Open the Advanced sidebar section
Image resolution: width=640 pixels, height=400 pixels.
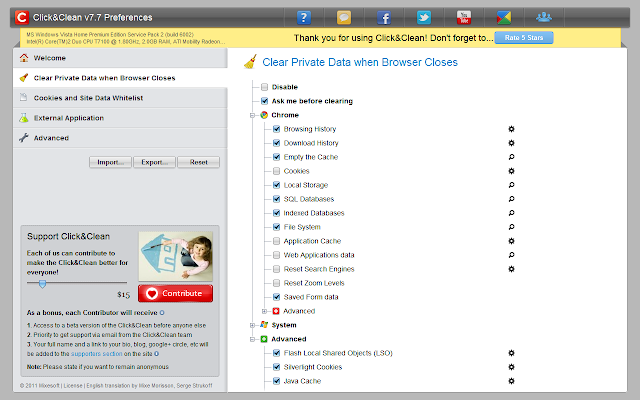pos(120,138)
